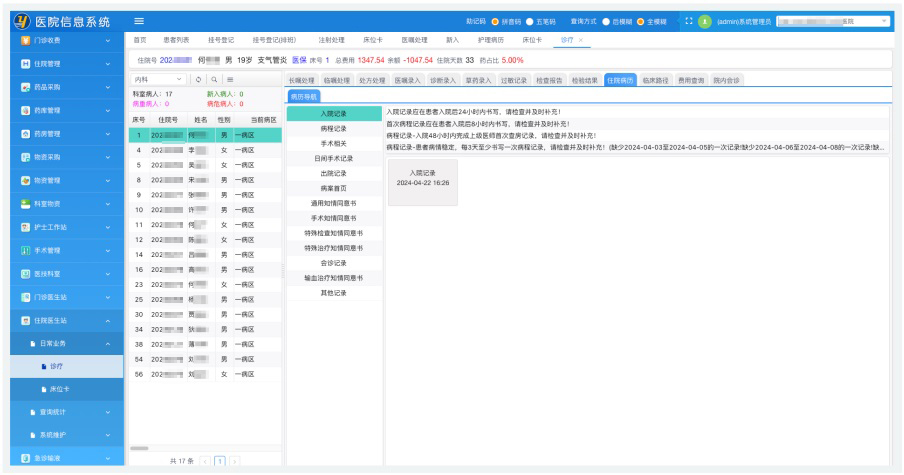Select the 后模糊 query mode radio
904x475 pixels.
click(x=606, y=21)
